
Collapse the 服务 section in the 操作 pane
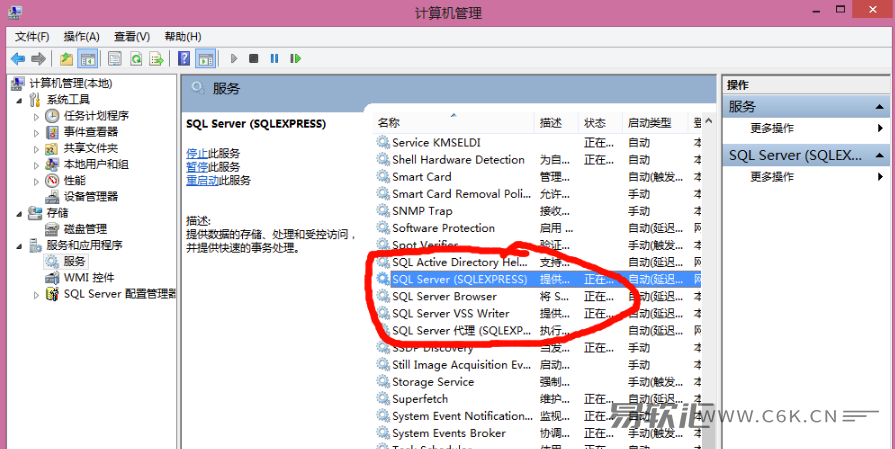pos(880,107)
